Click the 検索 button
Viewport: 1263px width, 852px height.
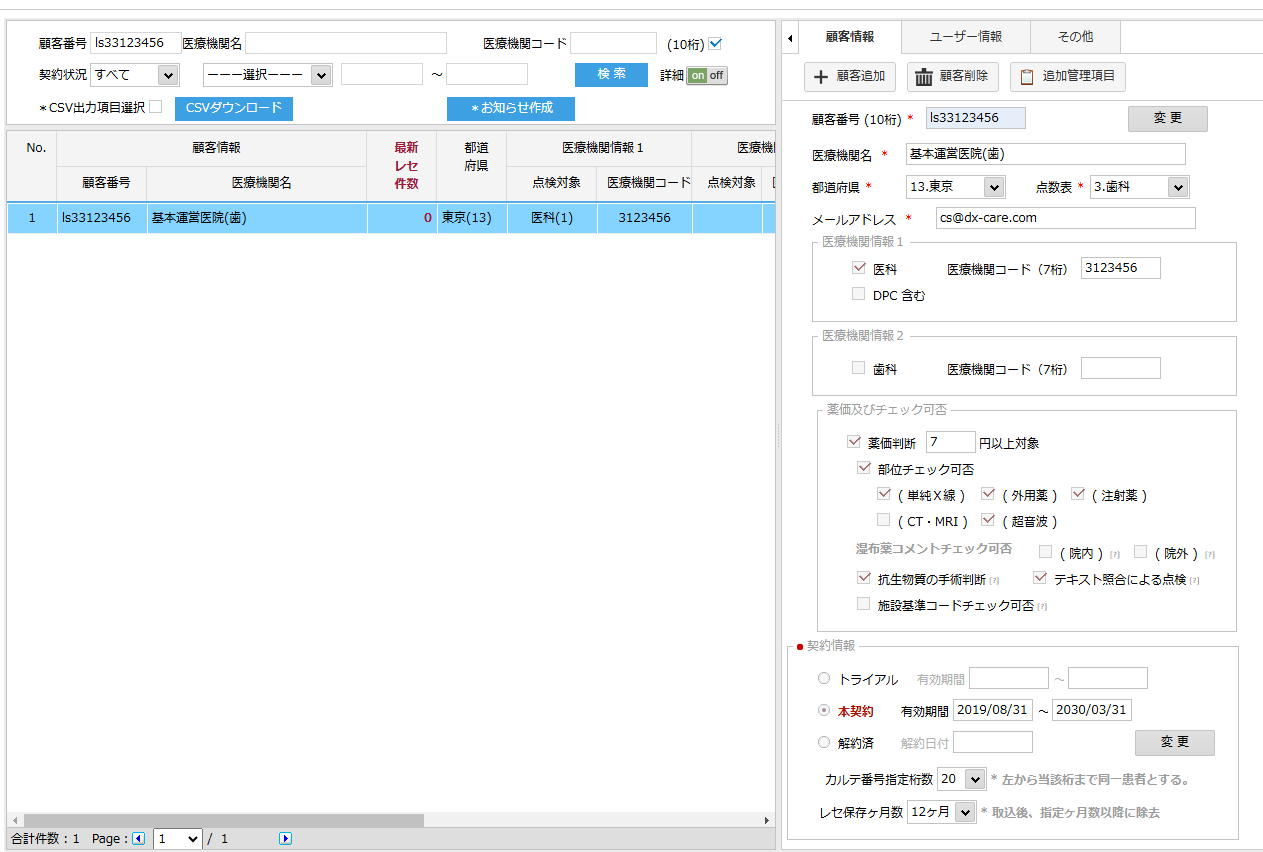point(611,75)
